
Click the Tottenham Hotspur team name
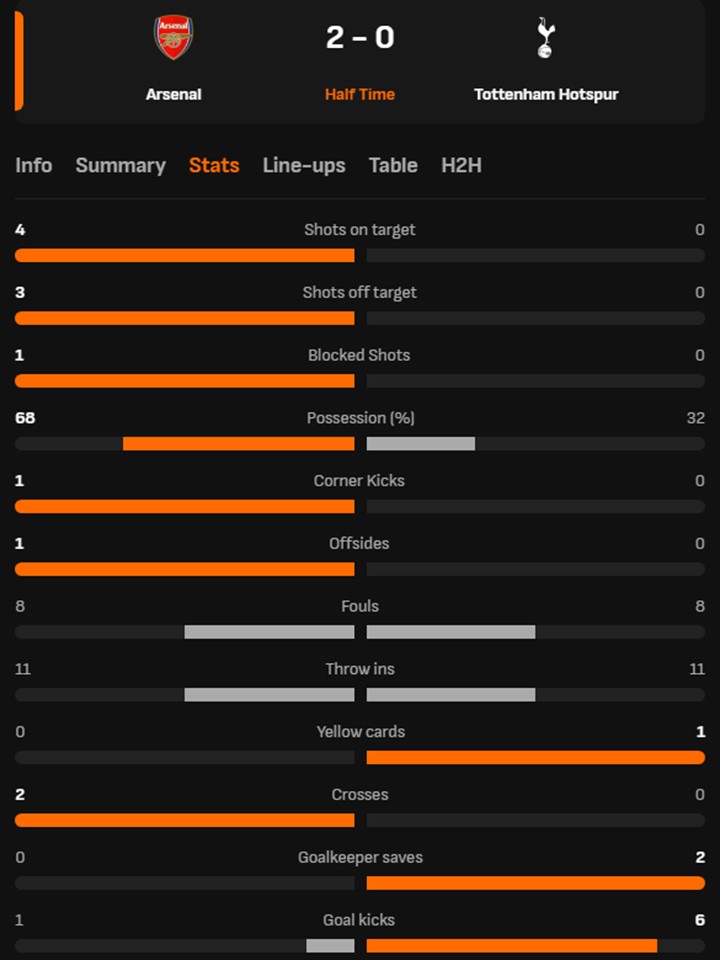546,94
